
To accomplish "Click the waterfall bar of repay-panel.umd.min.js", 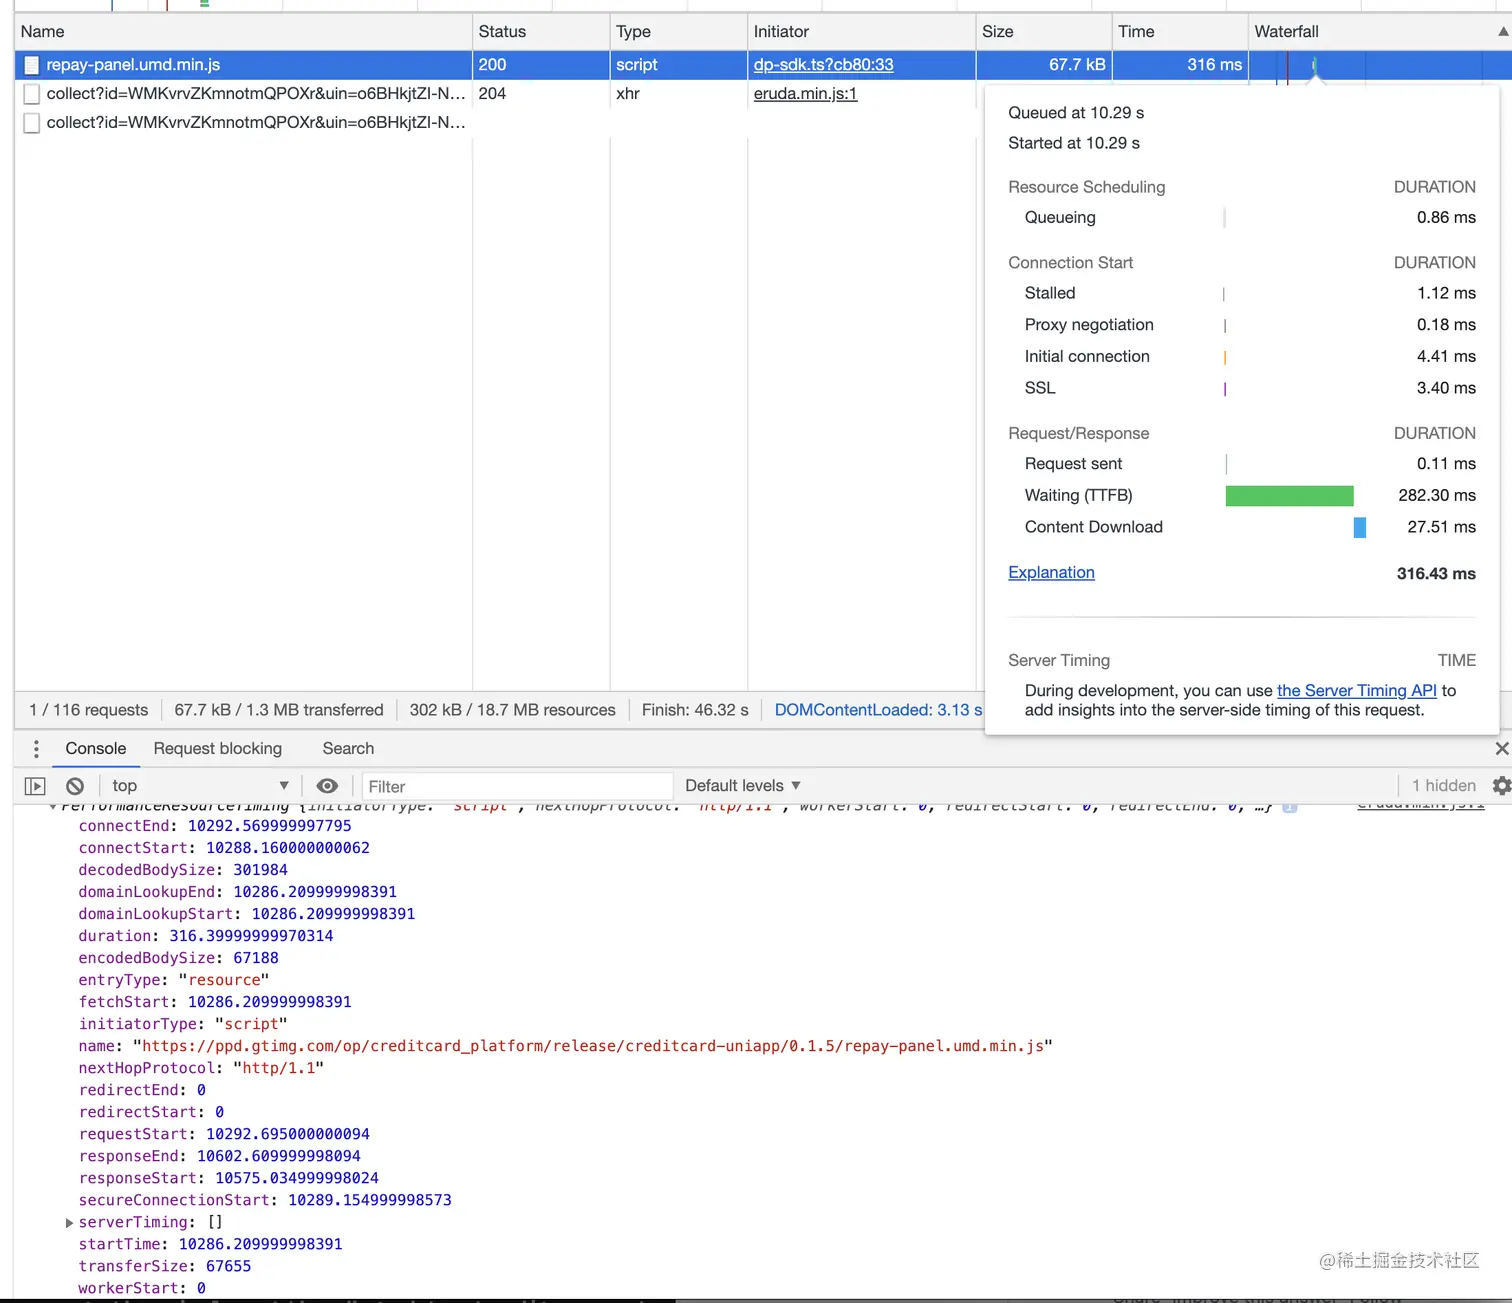I will (x=1314, y=65).
